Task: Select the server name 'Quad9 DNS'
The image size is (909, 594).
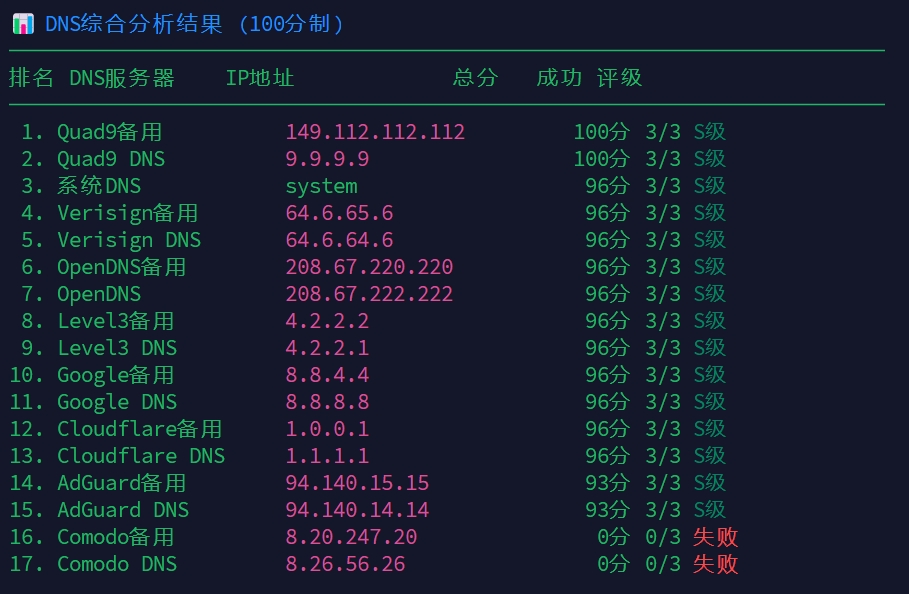Action: click(x=111, y=159)
